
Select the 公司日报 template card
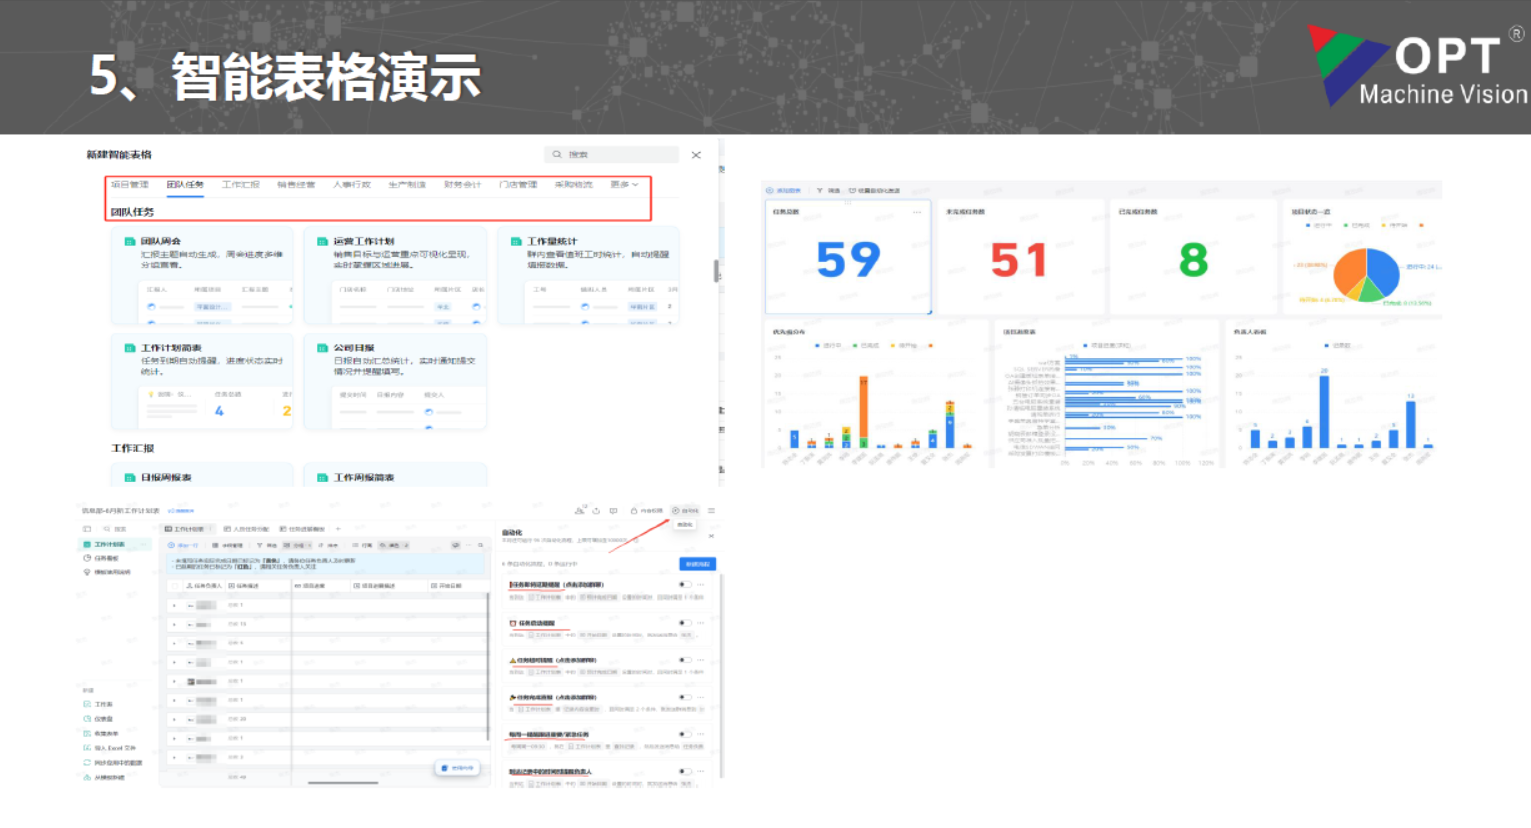point(395,382)
